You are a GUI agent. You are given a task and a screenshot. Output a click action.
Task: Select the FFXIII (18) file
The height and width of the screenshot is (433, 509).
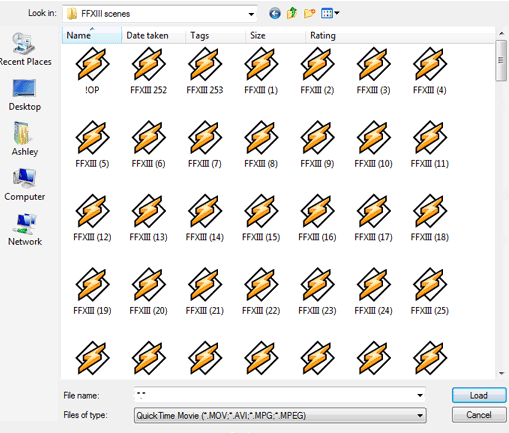tap(430, 218)
